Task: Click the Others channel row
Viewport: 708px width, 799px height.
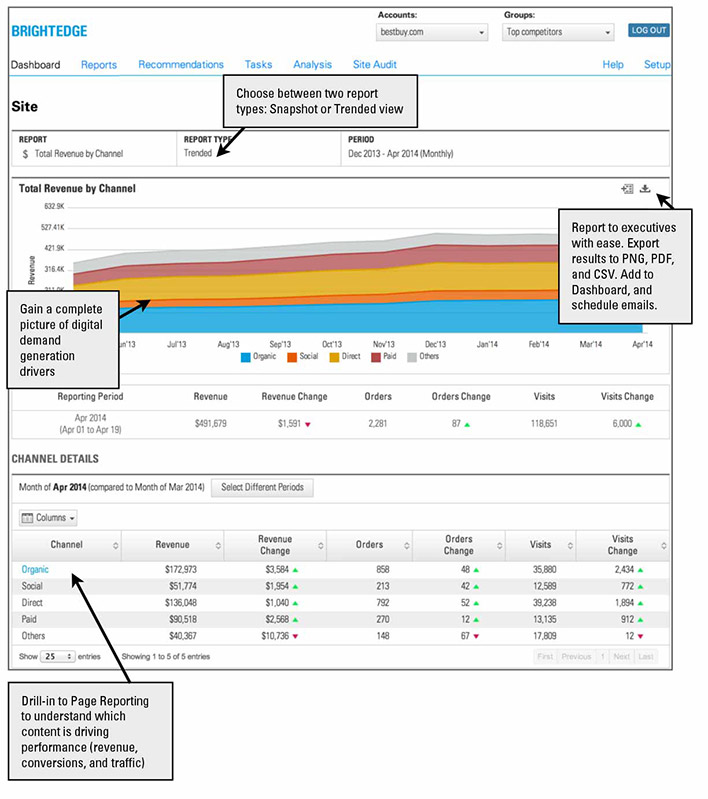Action: pos(340,636)
